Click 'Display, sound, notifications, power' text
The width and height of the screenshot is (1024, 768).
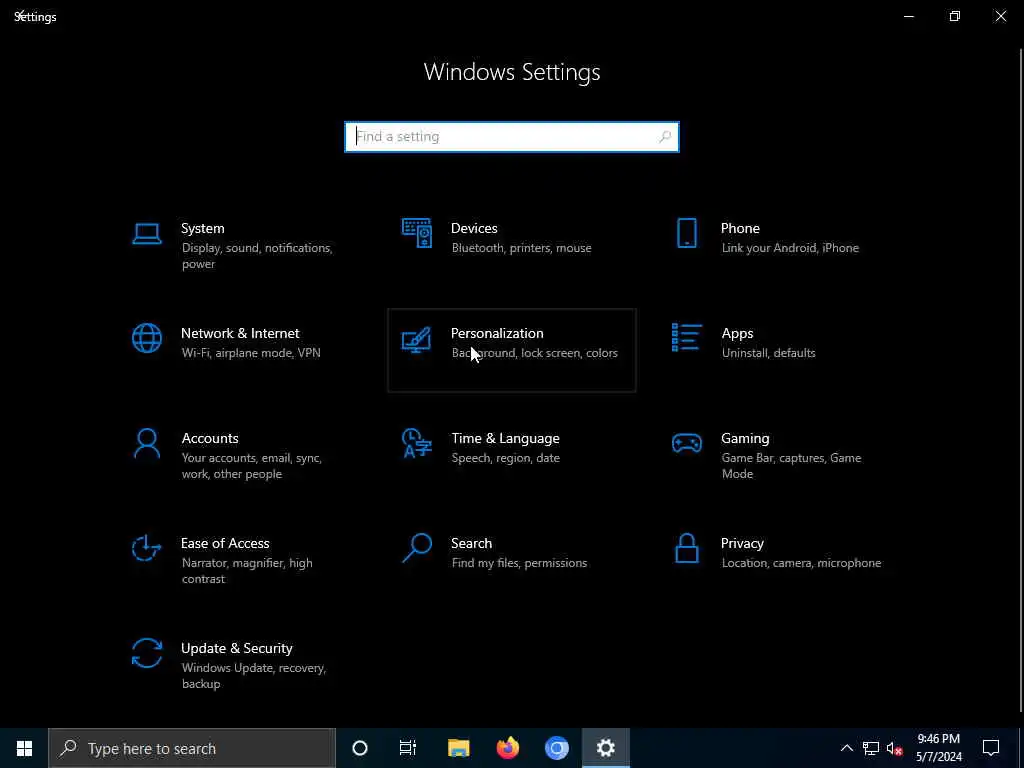[x=257, y=256]
